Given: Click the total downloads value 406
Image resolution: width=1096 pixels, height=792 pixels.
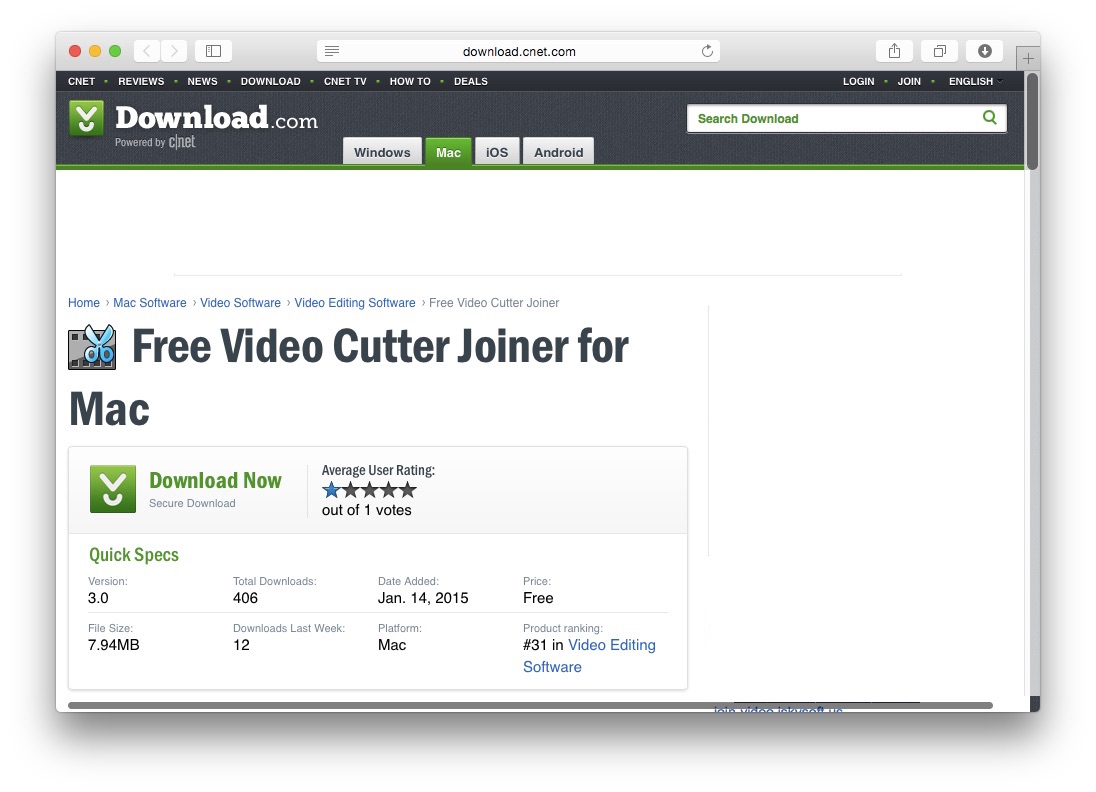Looking at the screenshot, I should click(x=245, y=598).
